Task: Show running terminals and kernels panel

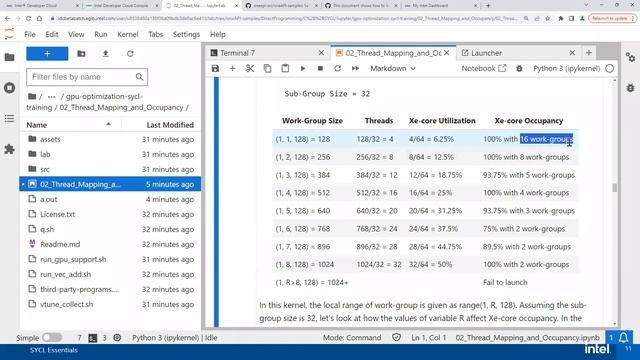Action: 9,88
